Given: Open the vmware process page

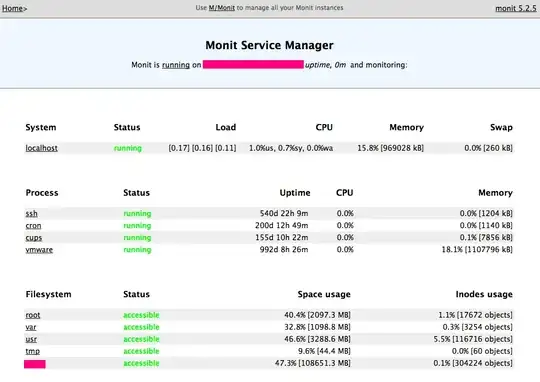Looking at the screenshot, I should pyautogui.click(x=39, y=250).
